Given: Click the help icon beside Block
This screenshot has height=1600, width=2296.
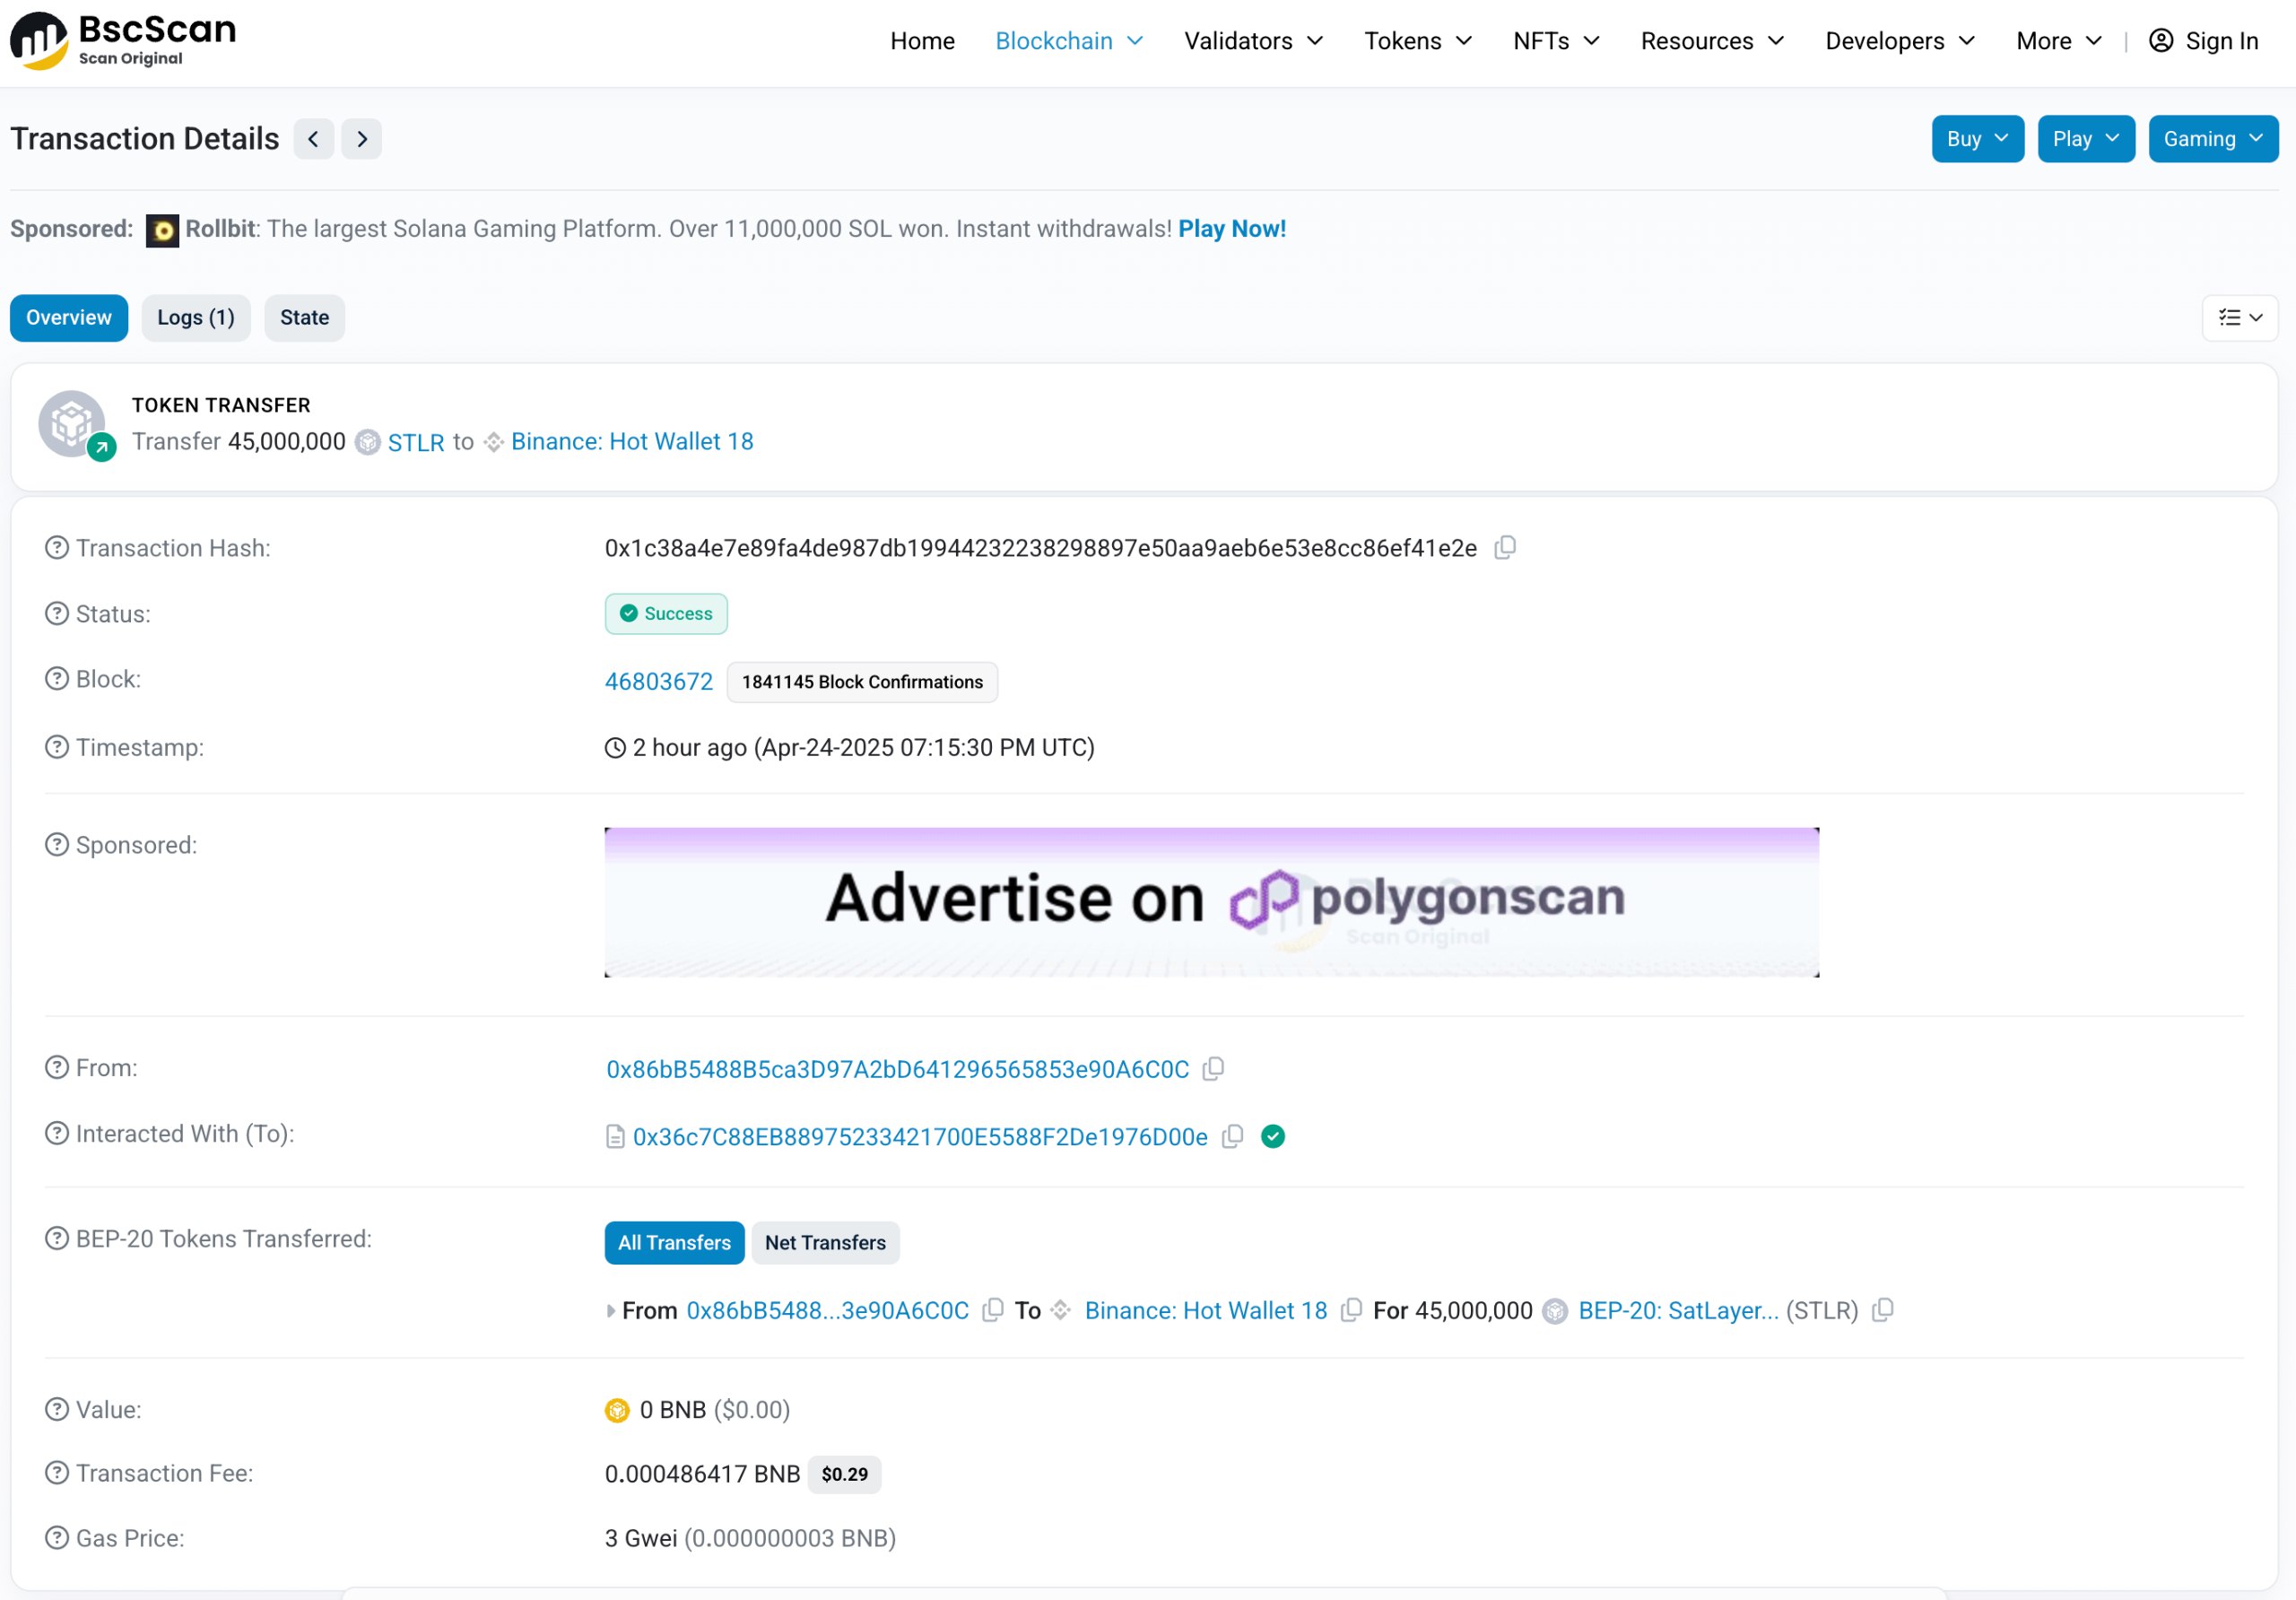Looking at the screenshot, I should click(x=57, y=679).
